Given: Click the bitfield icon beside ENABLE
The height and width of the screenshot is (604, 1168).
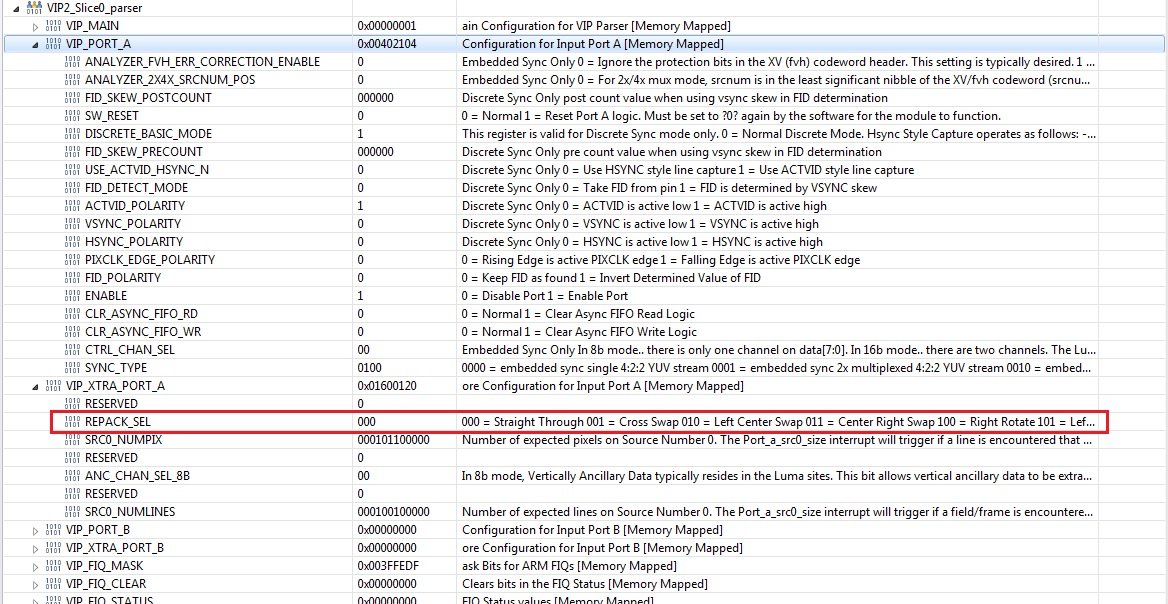Looking at the screenshot, I should click(x=73, y=296).
